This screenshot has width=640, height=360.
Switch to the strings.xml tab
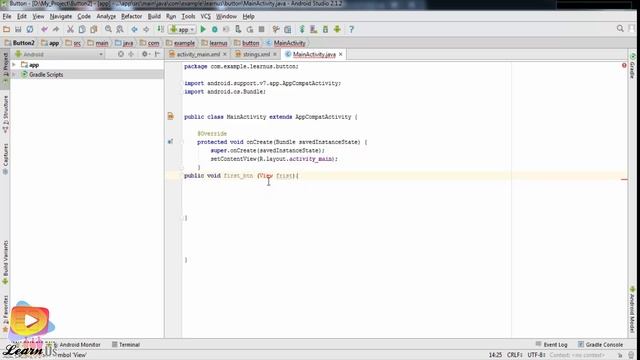click(x=256, y=54)
